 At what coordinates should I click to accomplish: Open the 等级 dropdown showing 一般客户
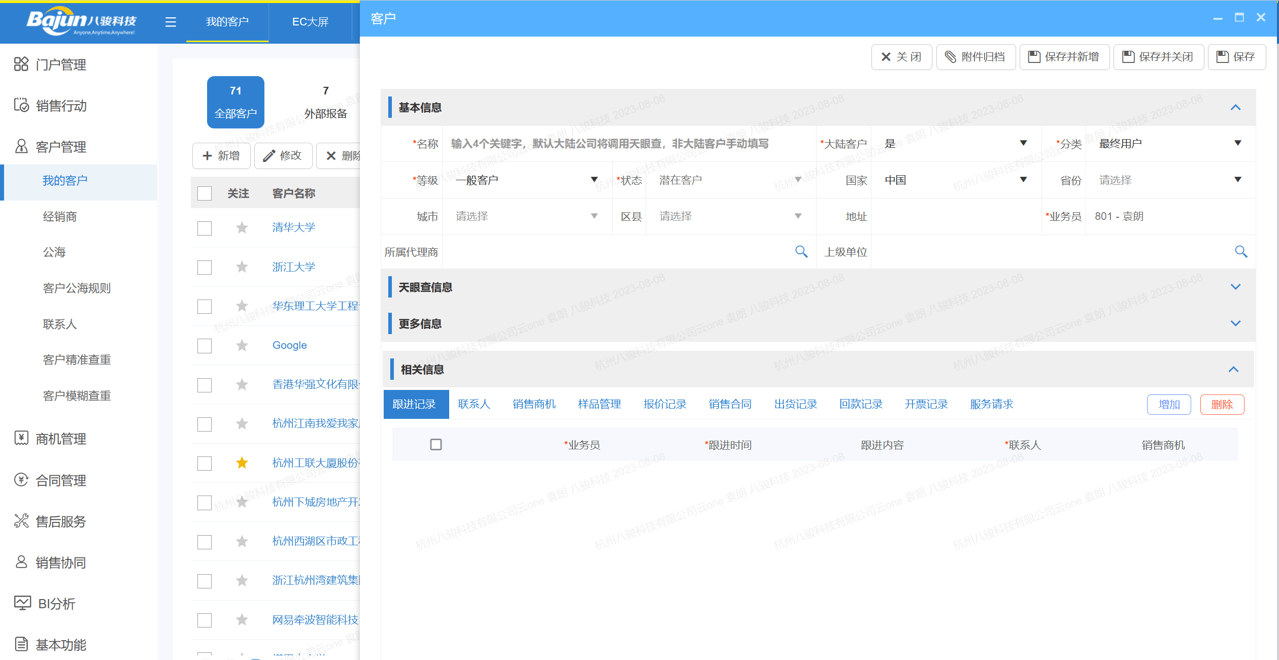[x=525, y=180]
